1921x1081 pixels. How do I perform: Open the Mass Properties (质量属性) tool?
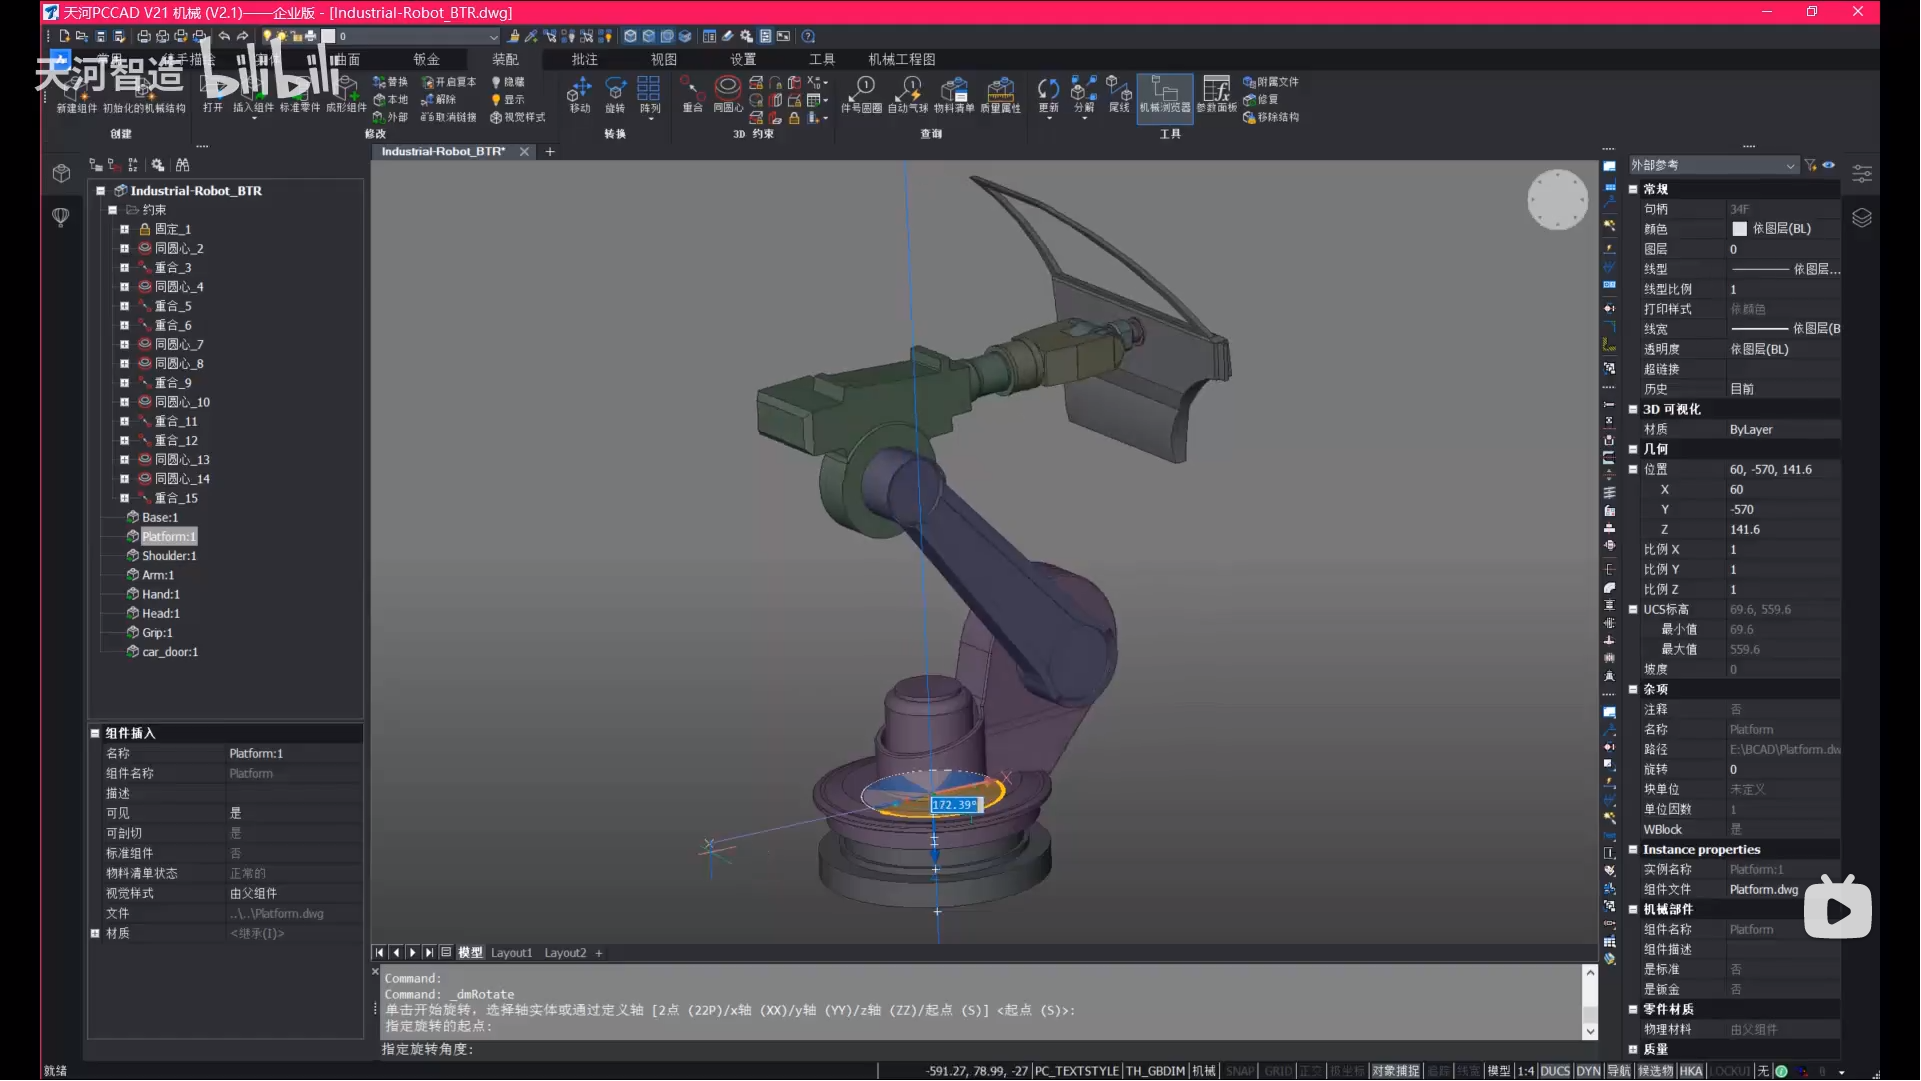coord(1000,95)
